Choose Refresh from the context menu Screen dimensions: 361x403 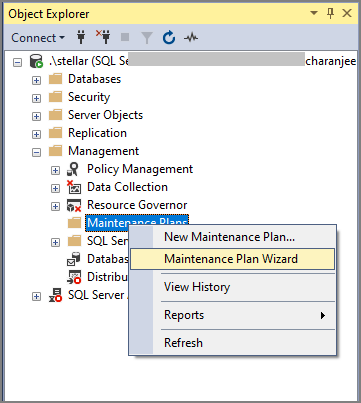click(232, 343)
